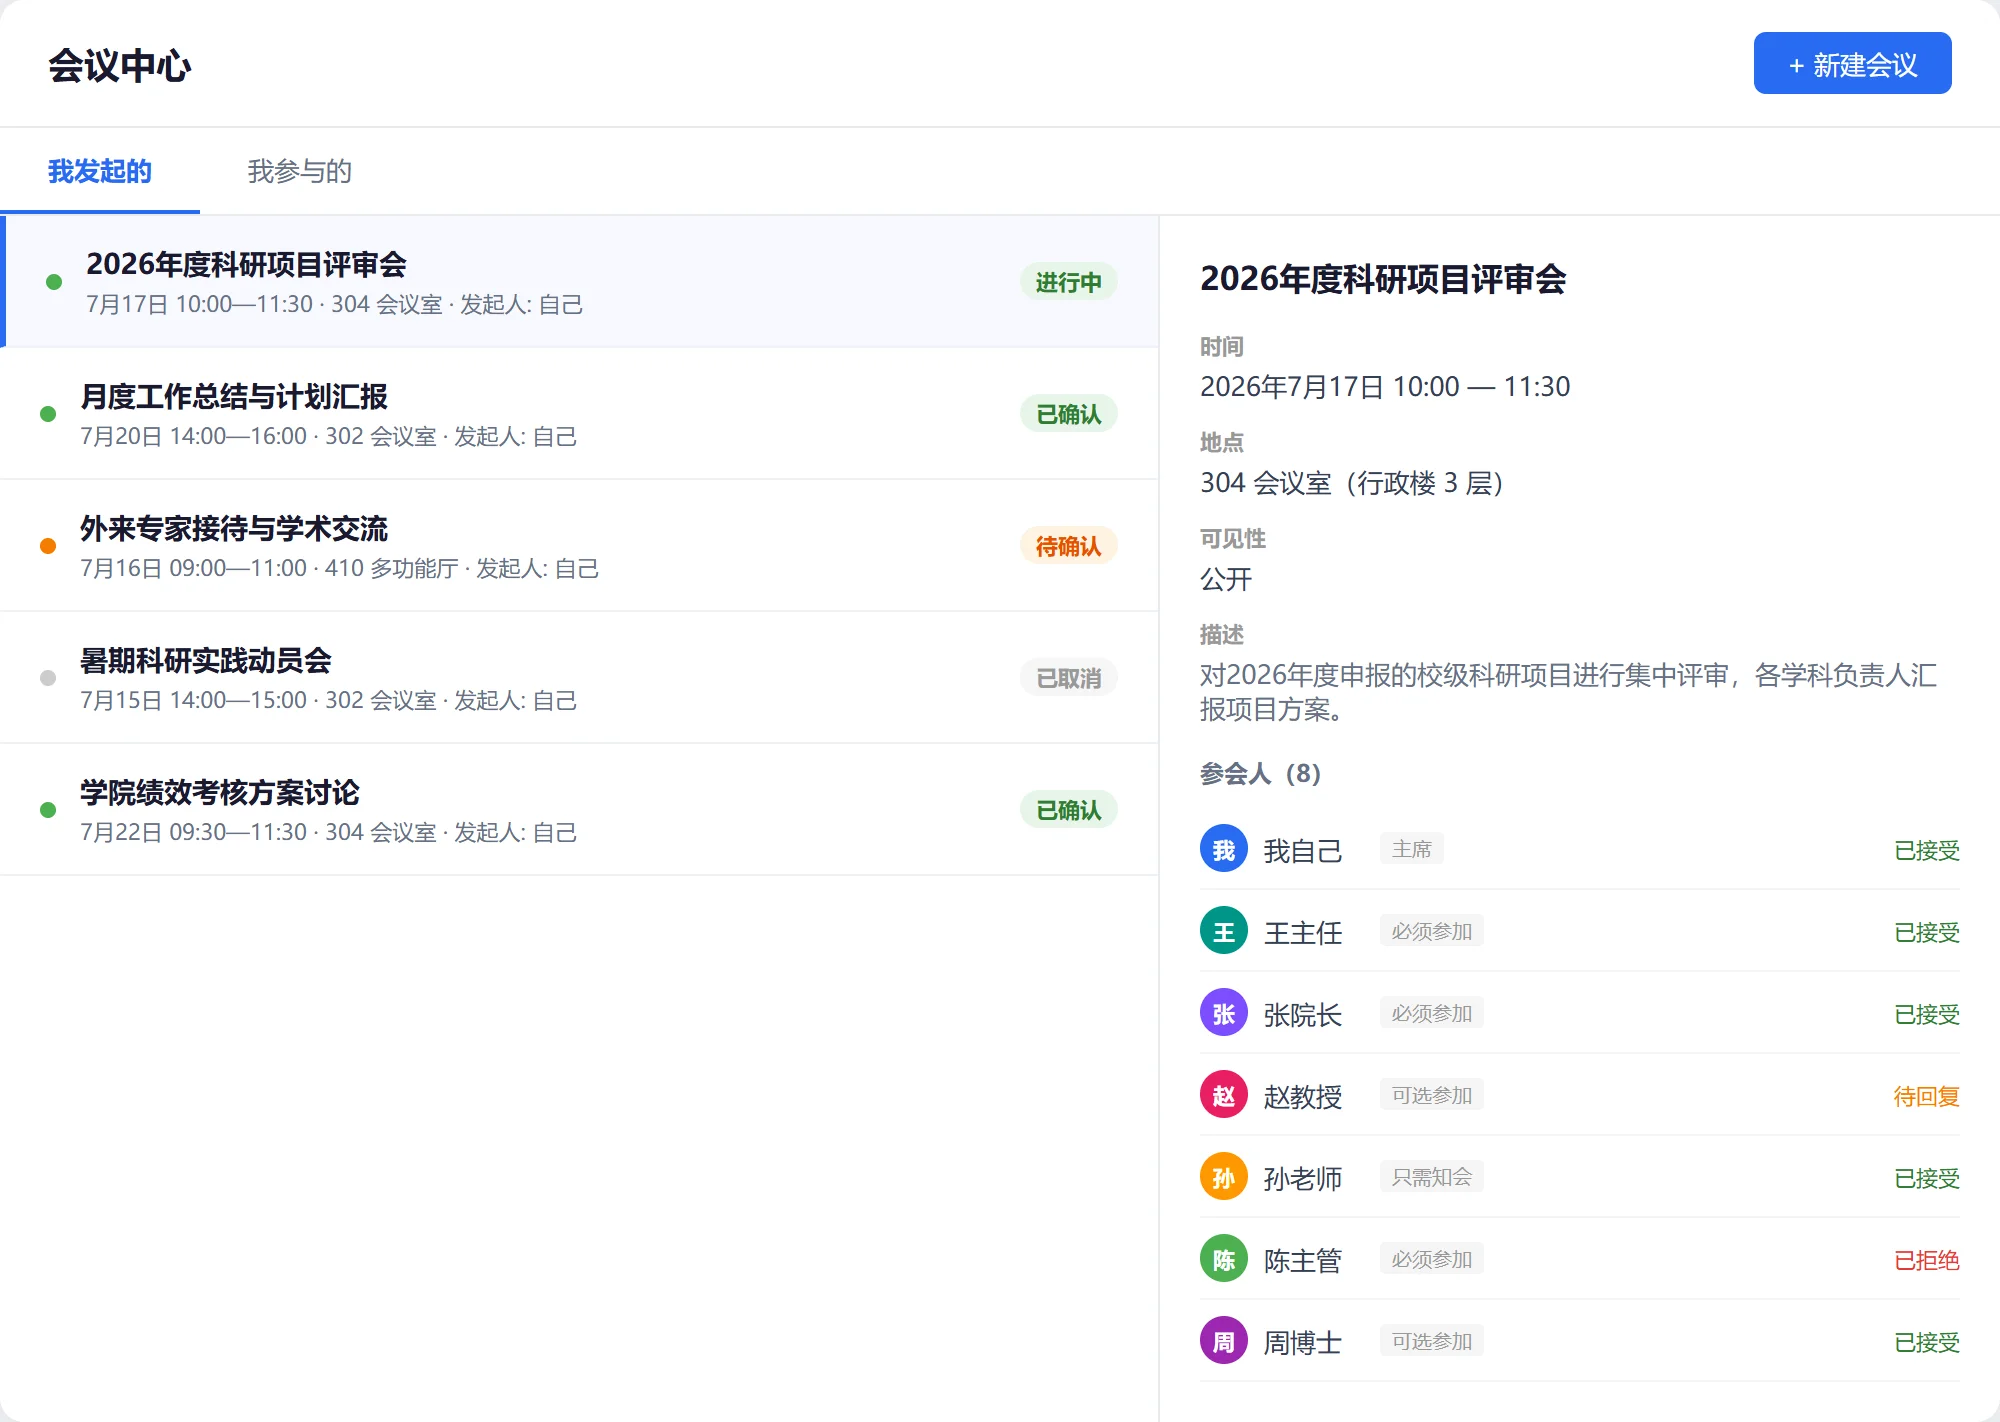
Task: Click the 进行中 status badge
Action: coord(1068,282)
